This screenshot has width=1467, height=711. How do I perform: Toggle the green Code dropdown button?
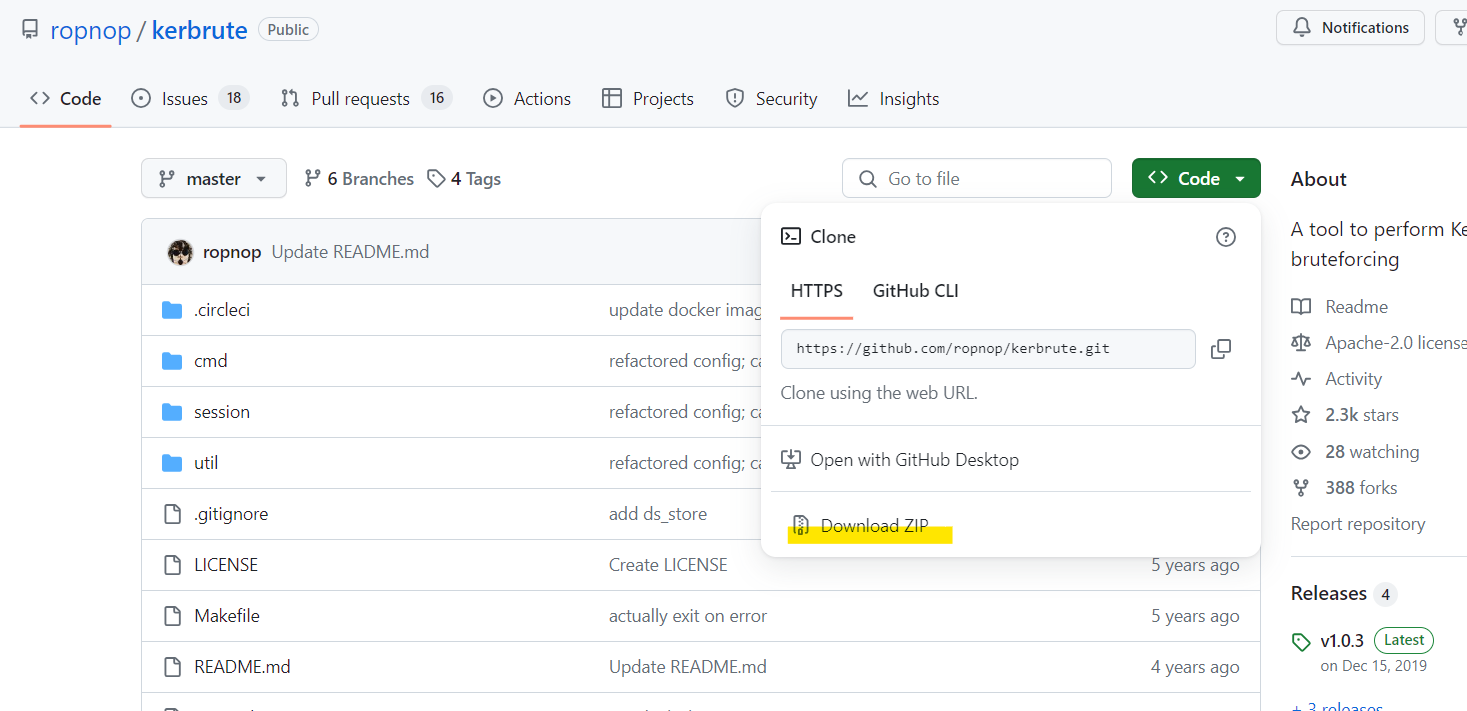point(1196,178)
